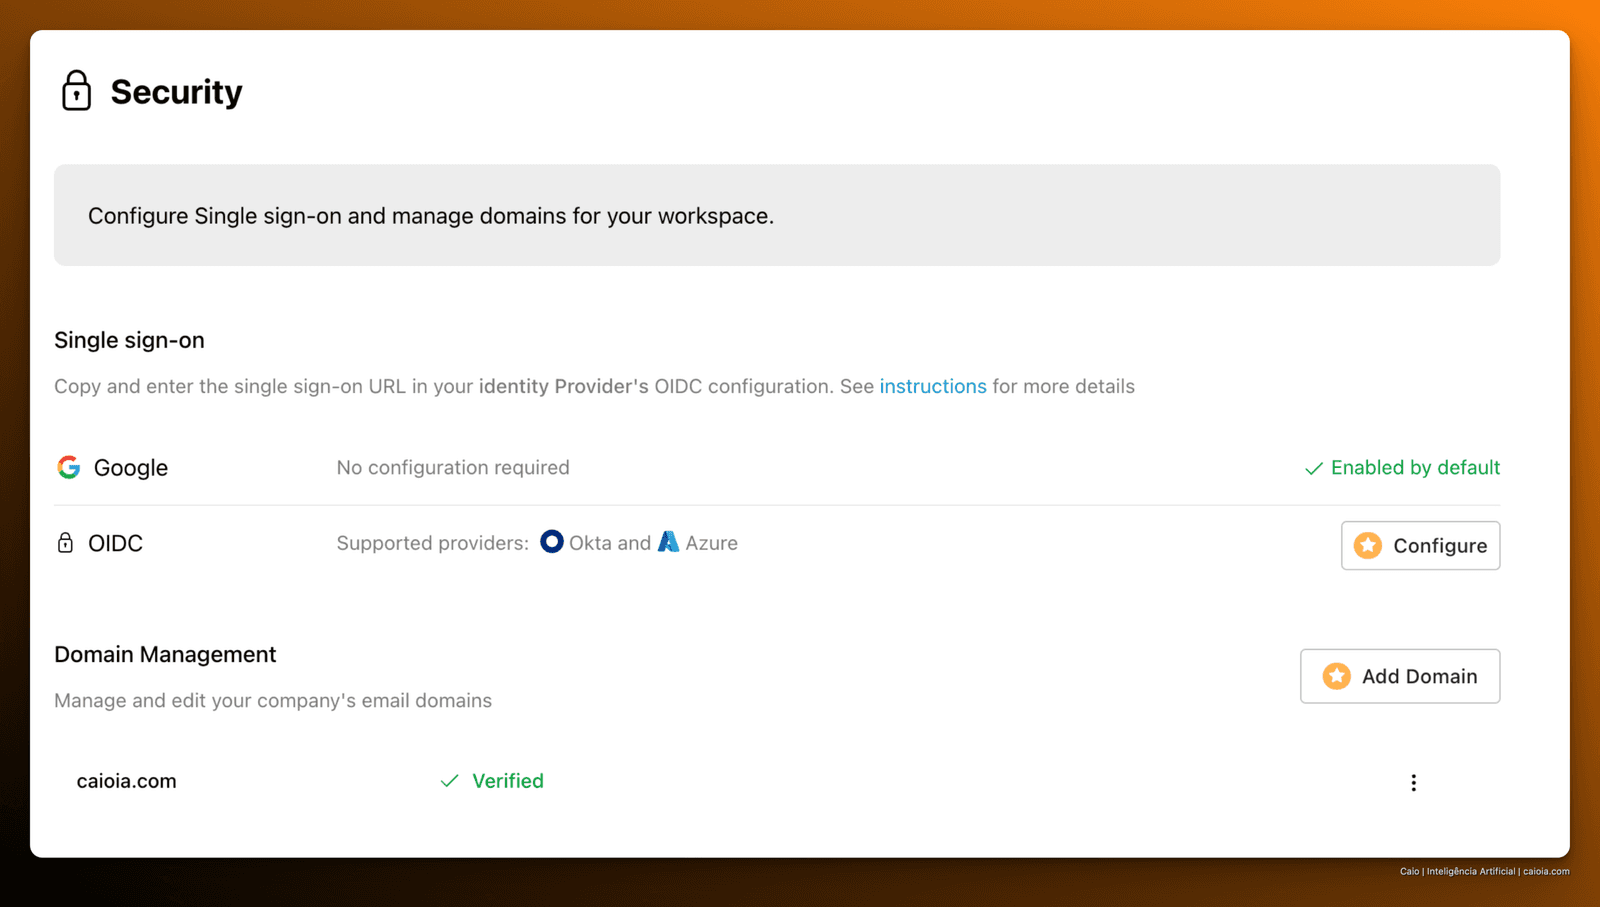The height and width of the screenshot is (907, 1600).
Task: Click the Enabled by default status text
Action: point(1415,467)
